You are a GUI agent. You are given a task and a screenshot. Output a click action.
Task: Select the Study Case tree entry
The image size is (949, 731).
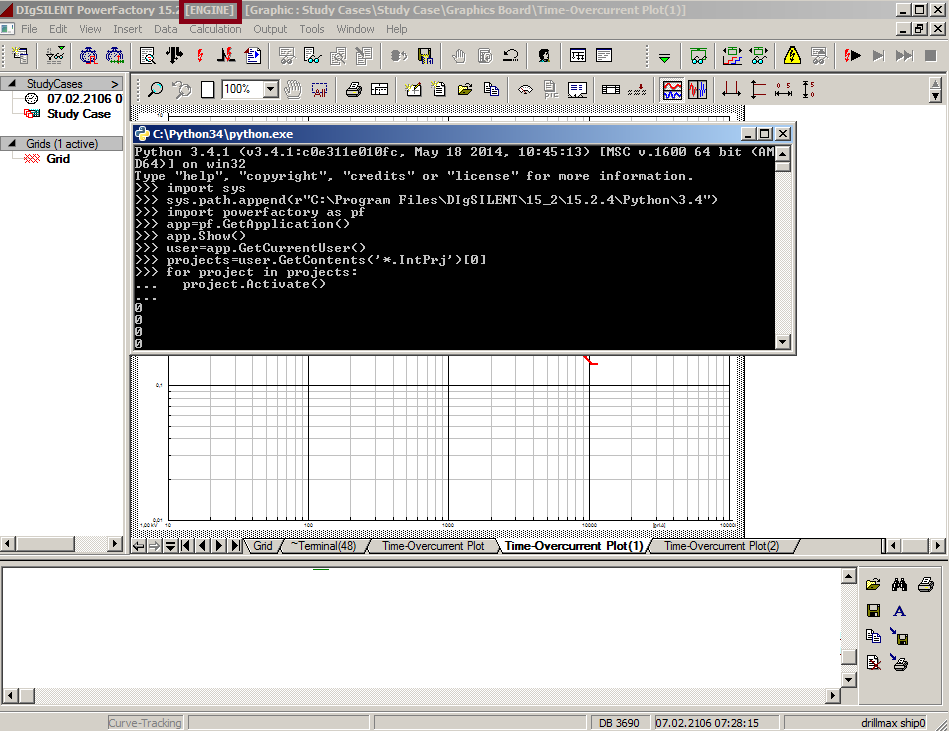78,114
